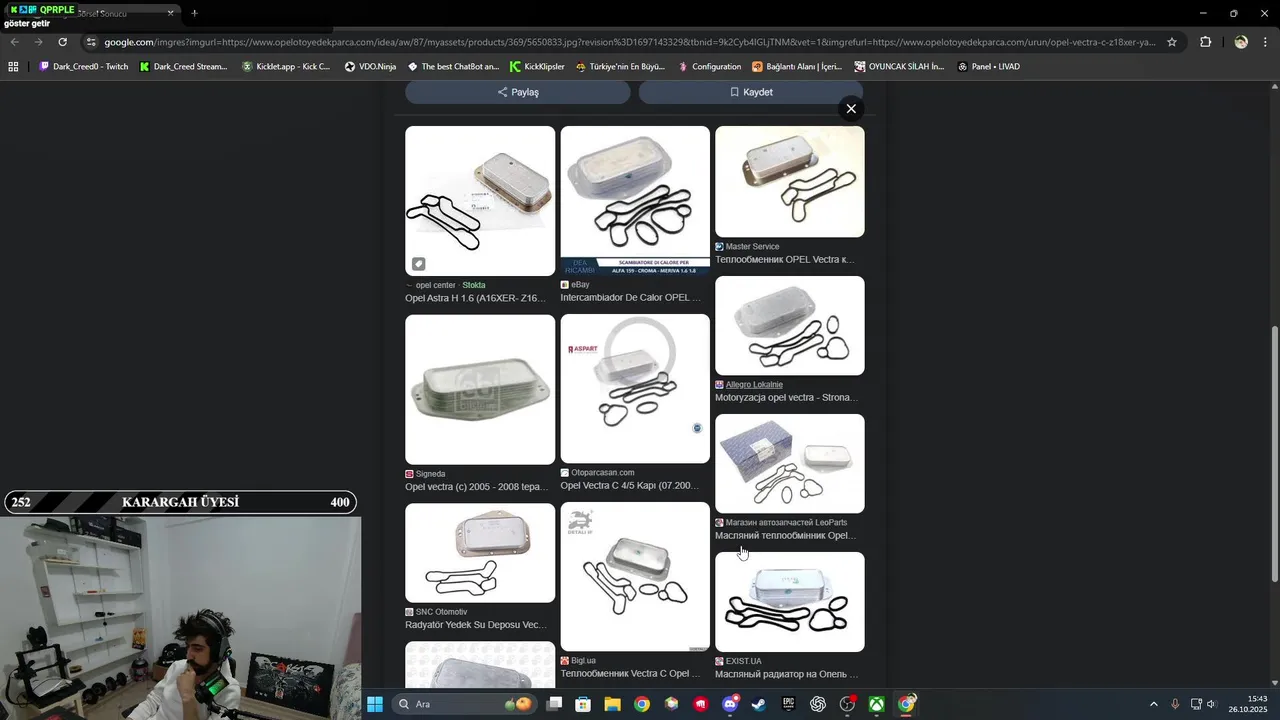The width and height of the screenshot is (1280, 720).
Task: Open the Bigl.ua Vectra C thumbnail
Action: tap(635, 577)
